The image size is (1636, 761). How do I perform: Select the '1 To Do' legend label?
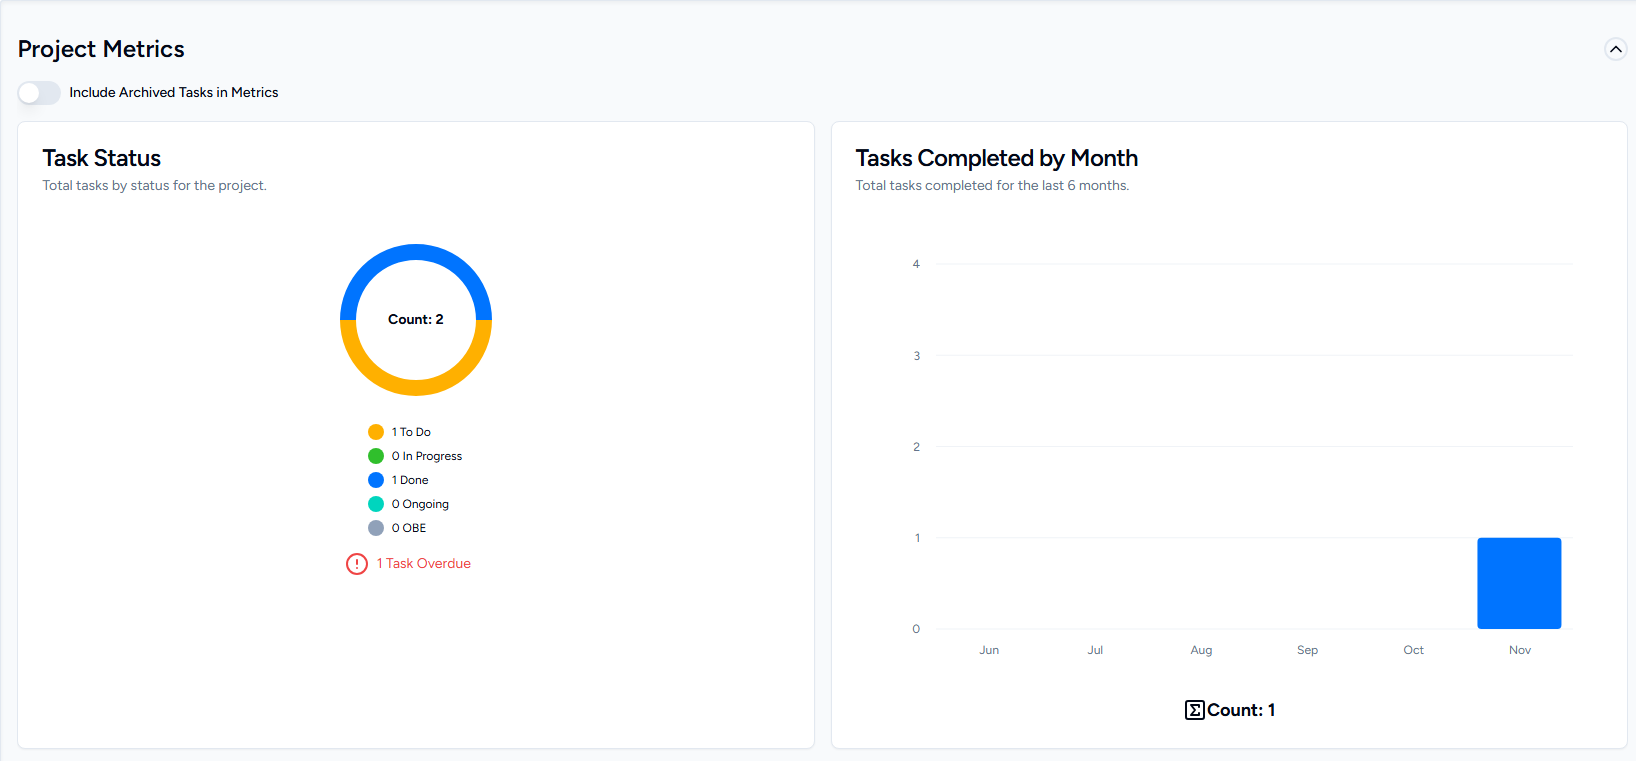tap(411, 432)
